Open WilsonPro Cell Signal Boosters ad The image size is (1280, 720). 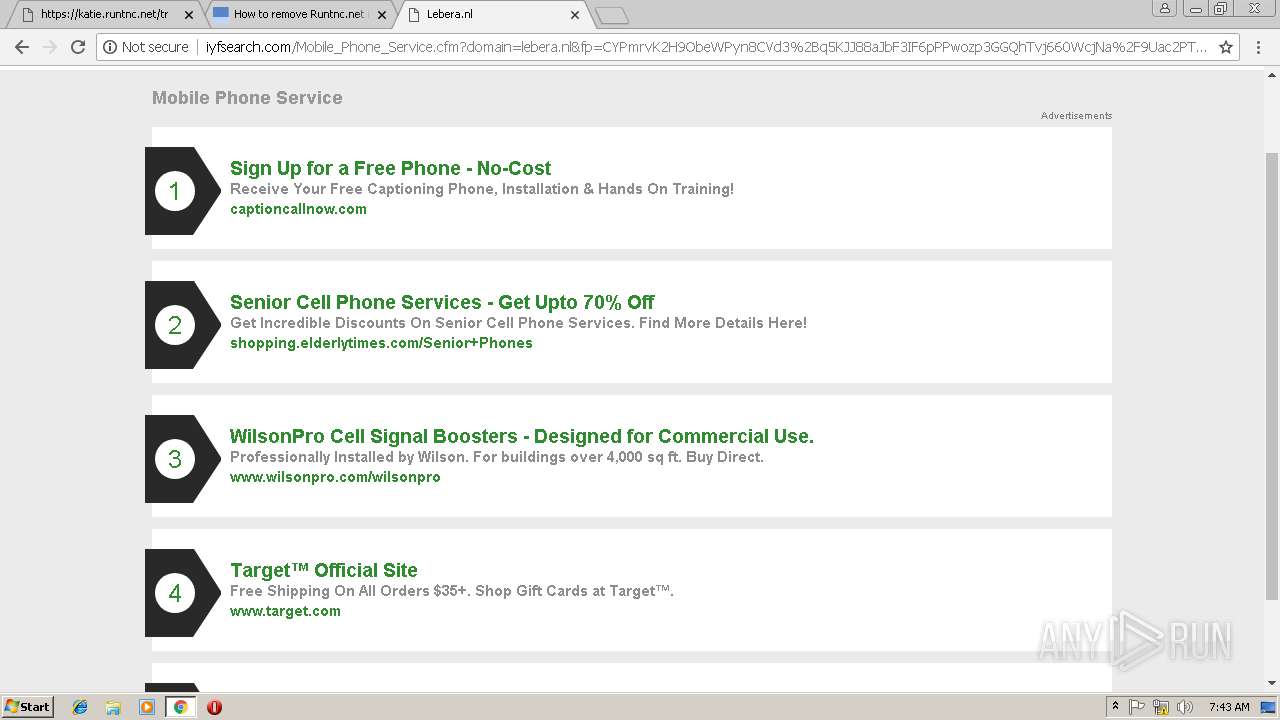click(x=522, y=436)
